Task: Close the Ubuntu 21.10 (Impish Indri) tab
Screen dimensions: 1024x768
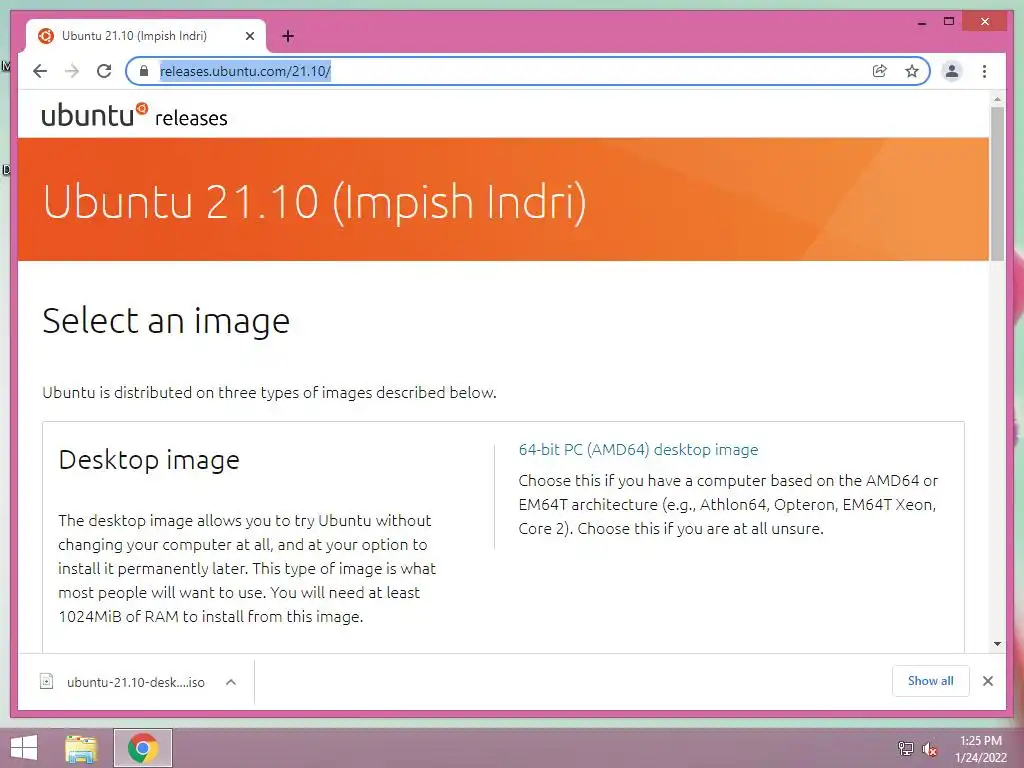Action: click(249, 37)
